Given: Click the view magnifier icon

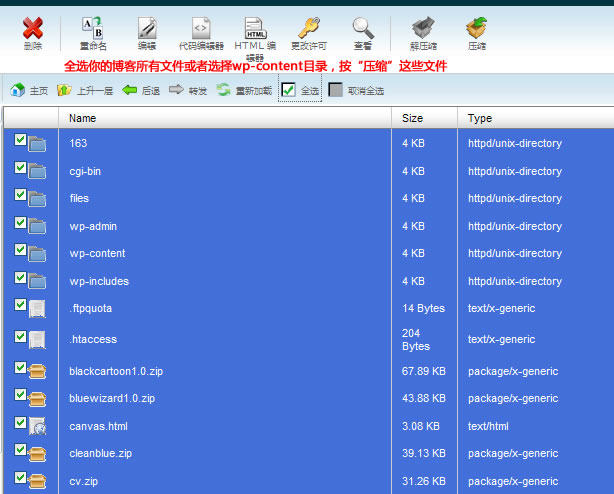Looking at the screenshot, I should (x=363, y=28).
